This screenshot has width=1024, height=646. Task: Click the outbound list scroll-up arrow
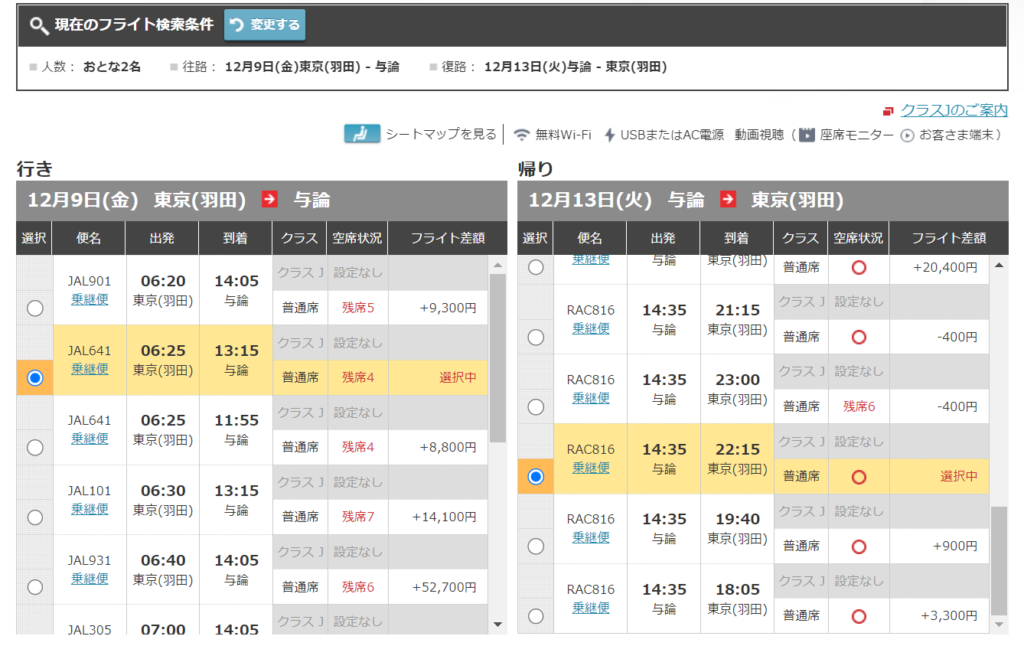(x=498, y=265)
